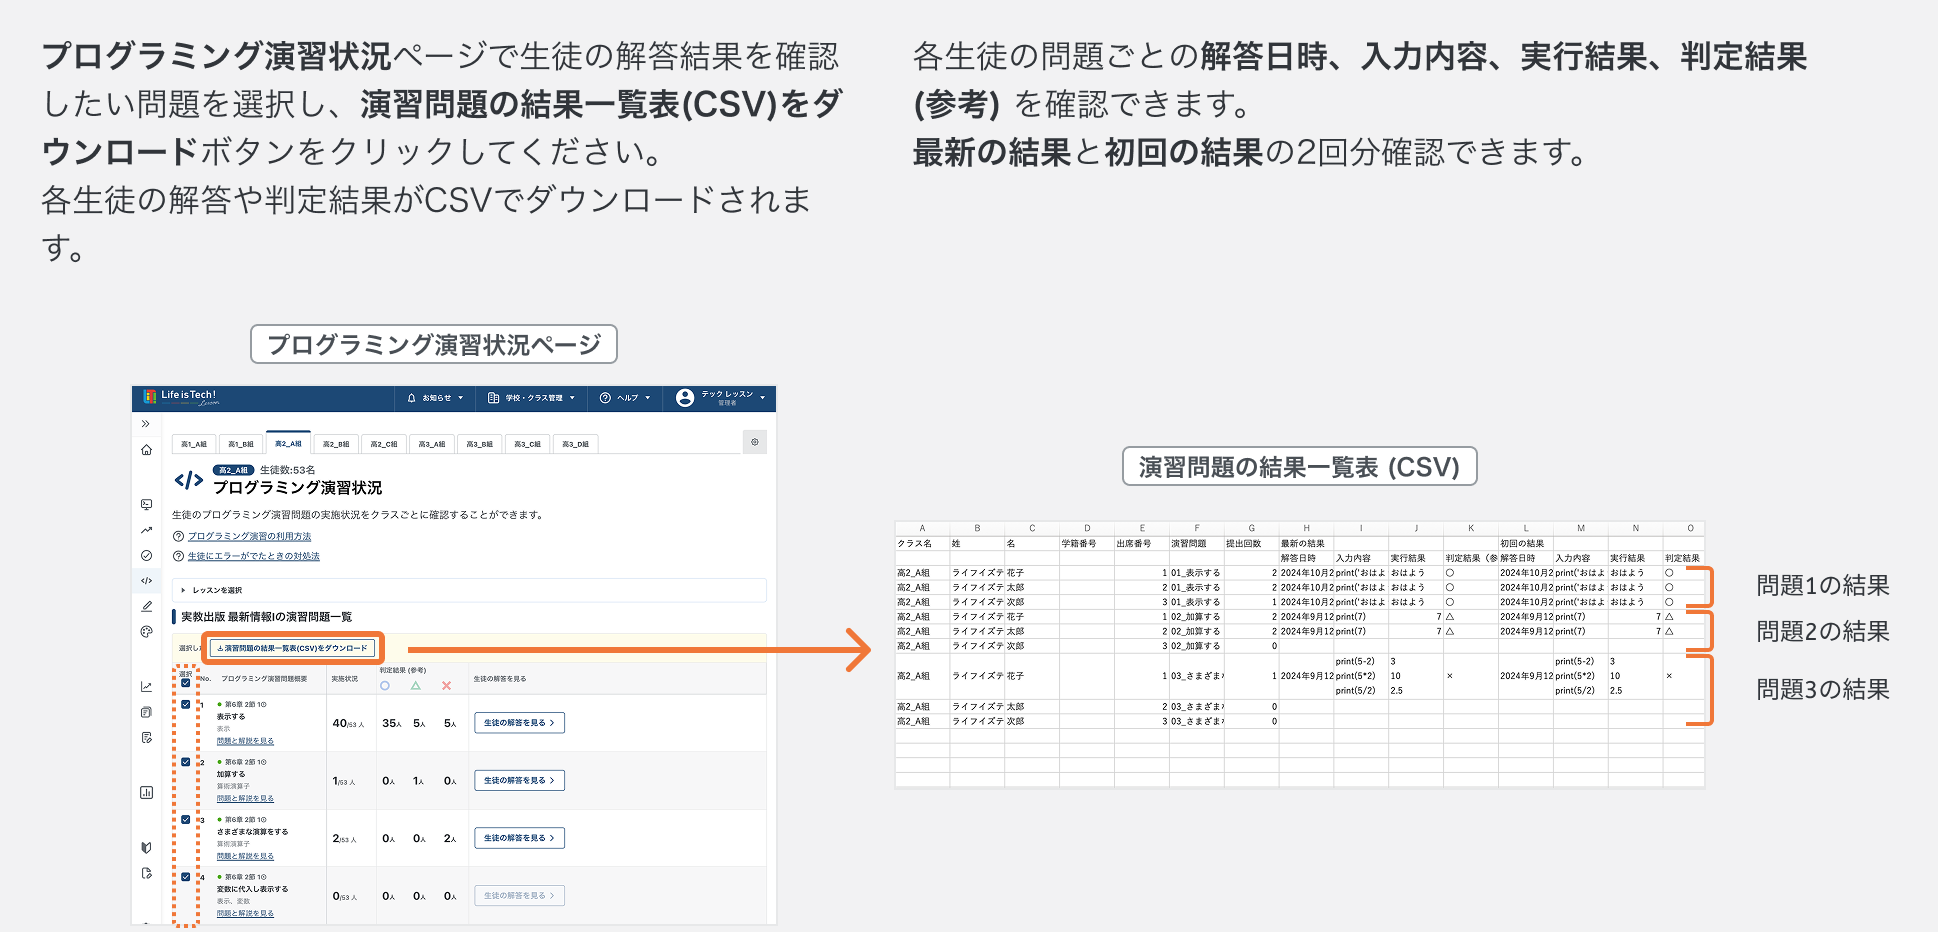Open プログラミング演習の利用方法 link
This screenshot has height=932, width=1938.
[250, 537]
